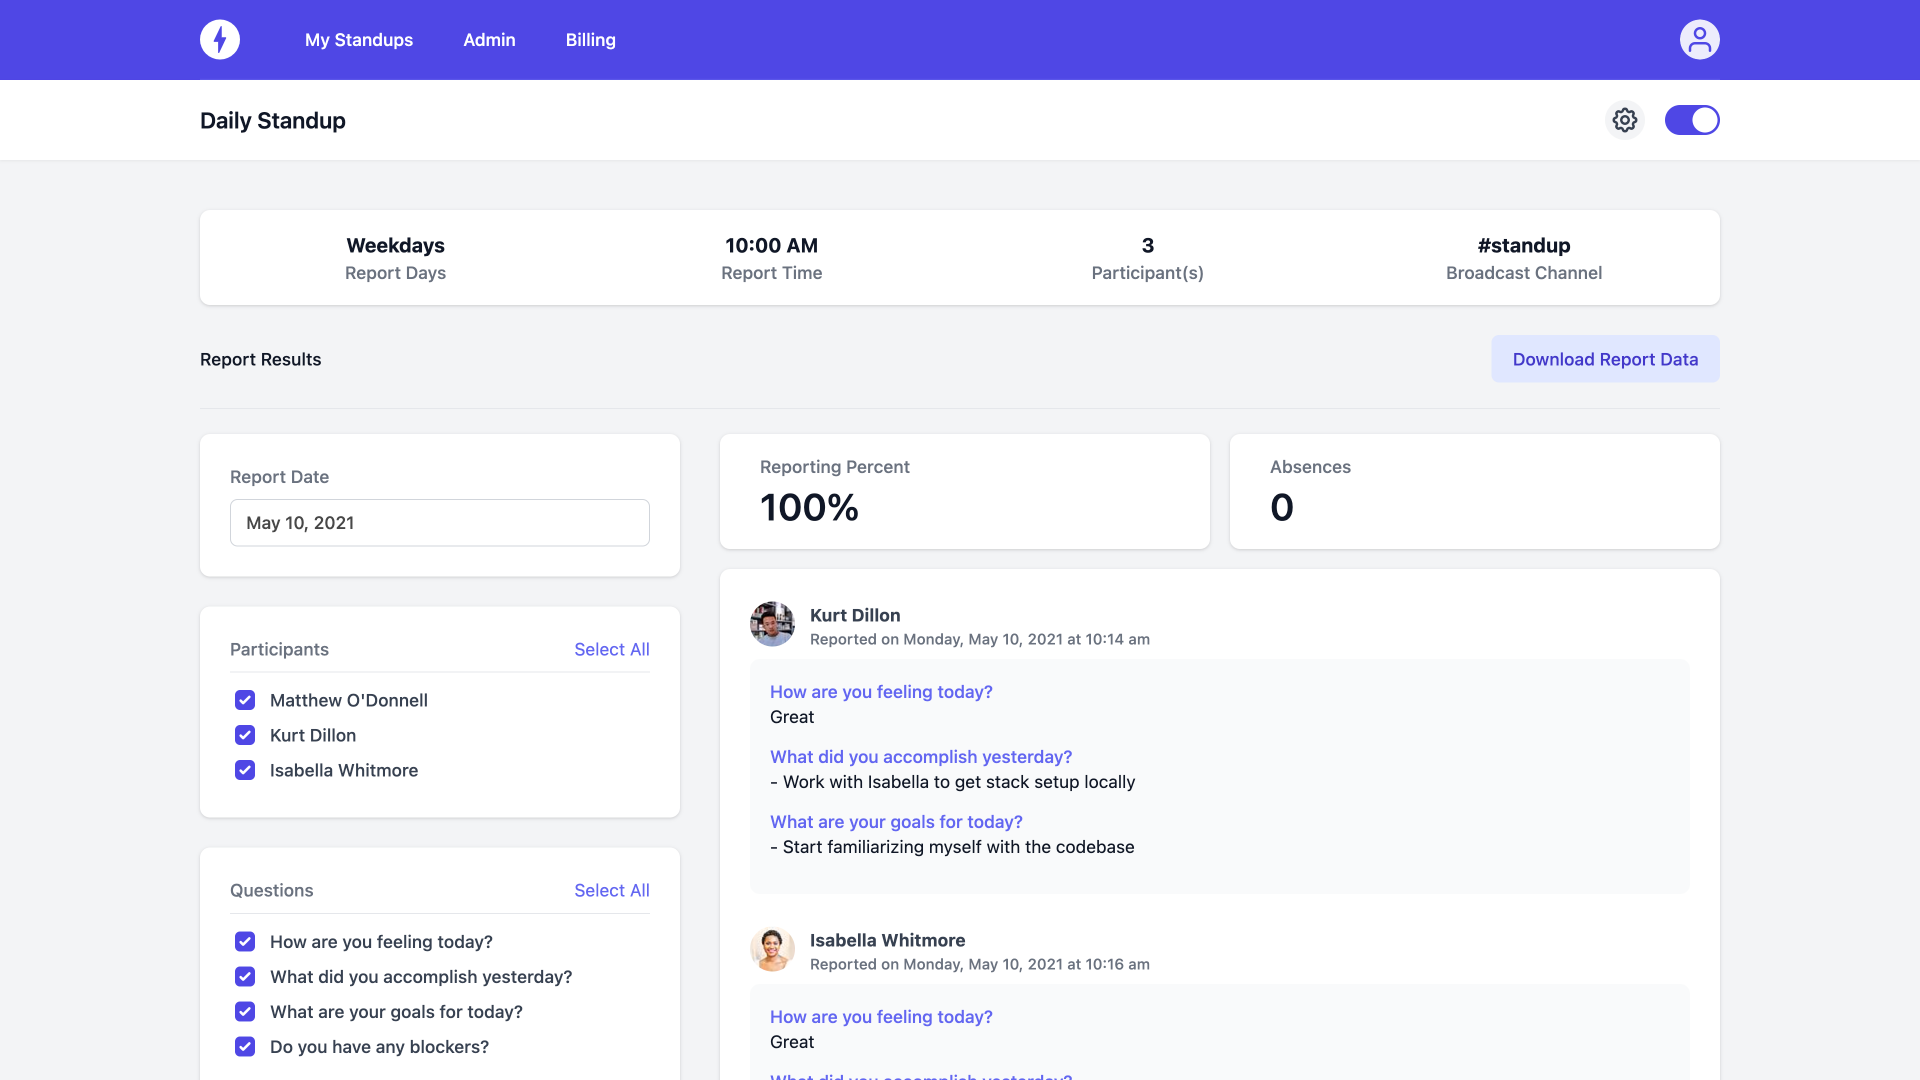Click Select All next to Participants

611,649
